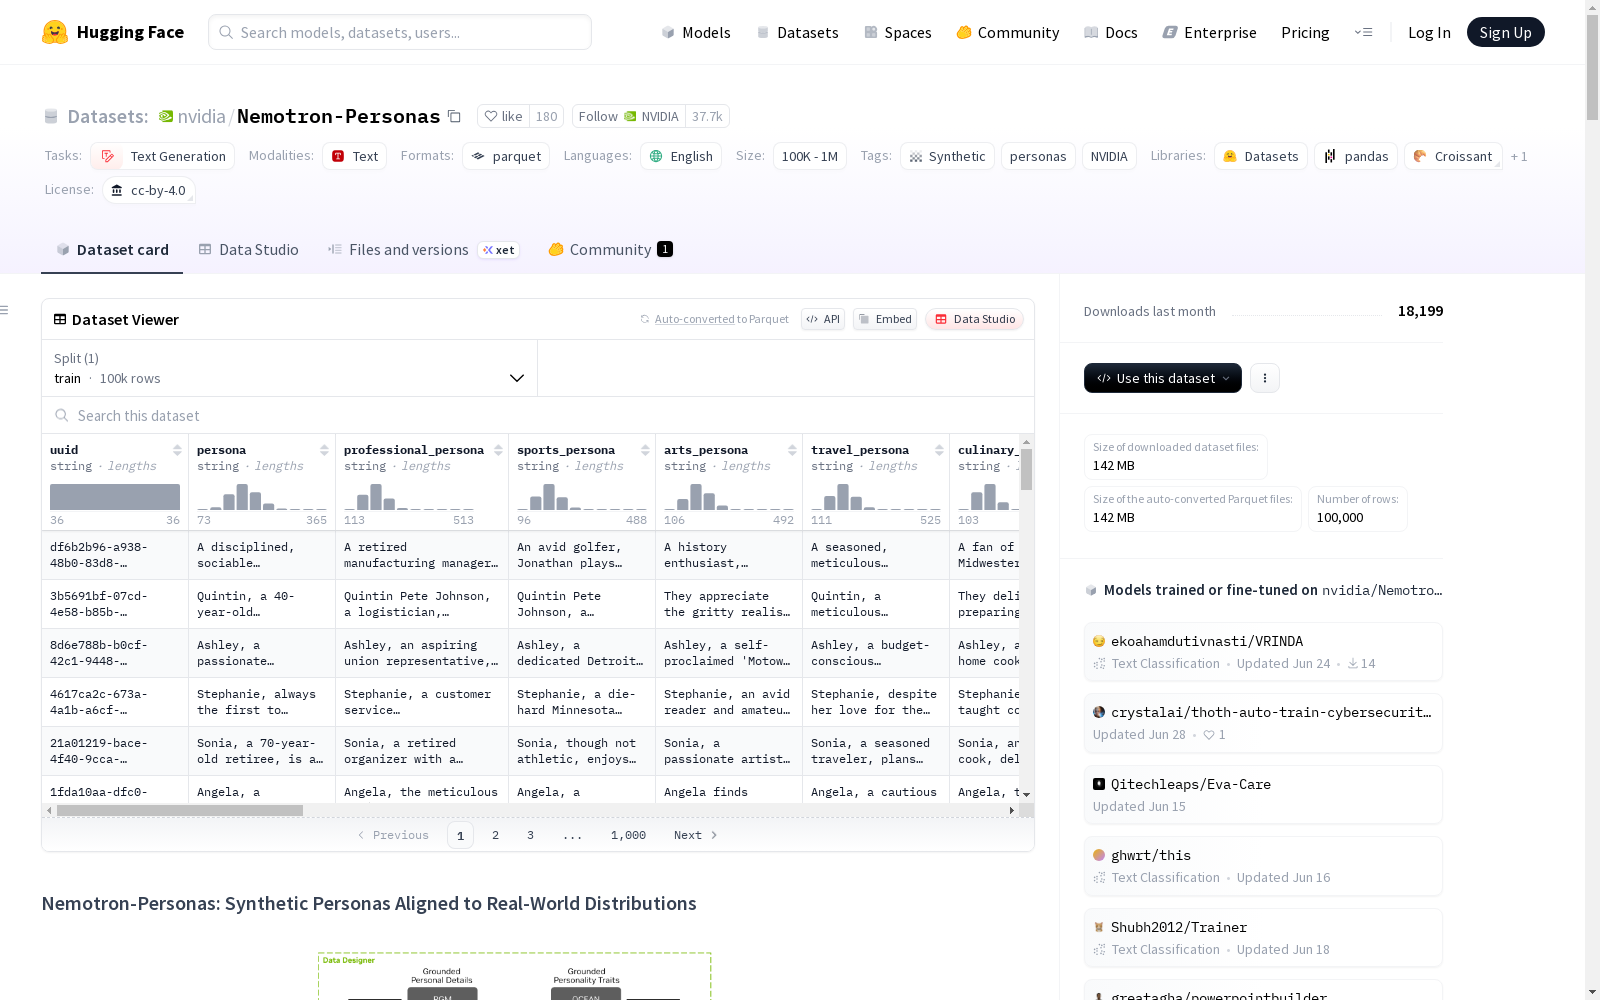Click the search magnifier in dataset search
Viewport: 1600px width, 1000px height.
pyautogui.click(x=62, y=415)
